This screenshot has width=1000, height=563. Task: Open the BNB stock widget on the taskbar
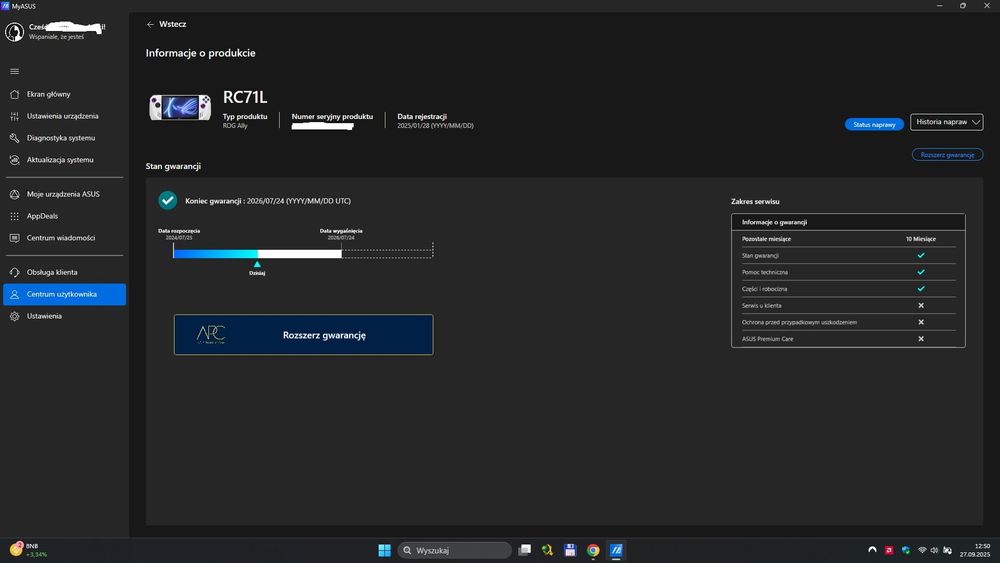(29, 550)
